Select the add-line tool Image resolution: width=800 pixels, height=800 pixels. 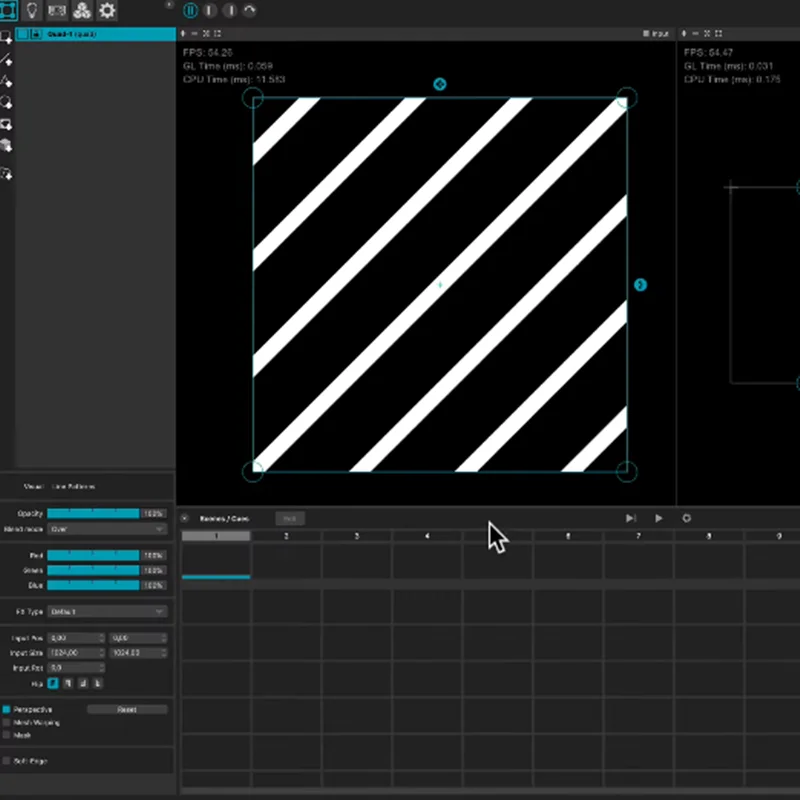click(x=6, y=60)
